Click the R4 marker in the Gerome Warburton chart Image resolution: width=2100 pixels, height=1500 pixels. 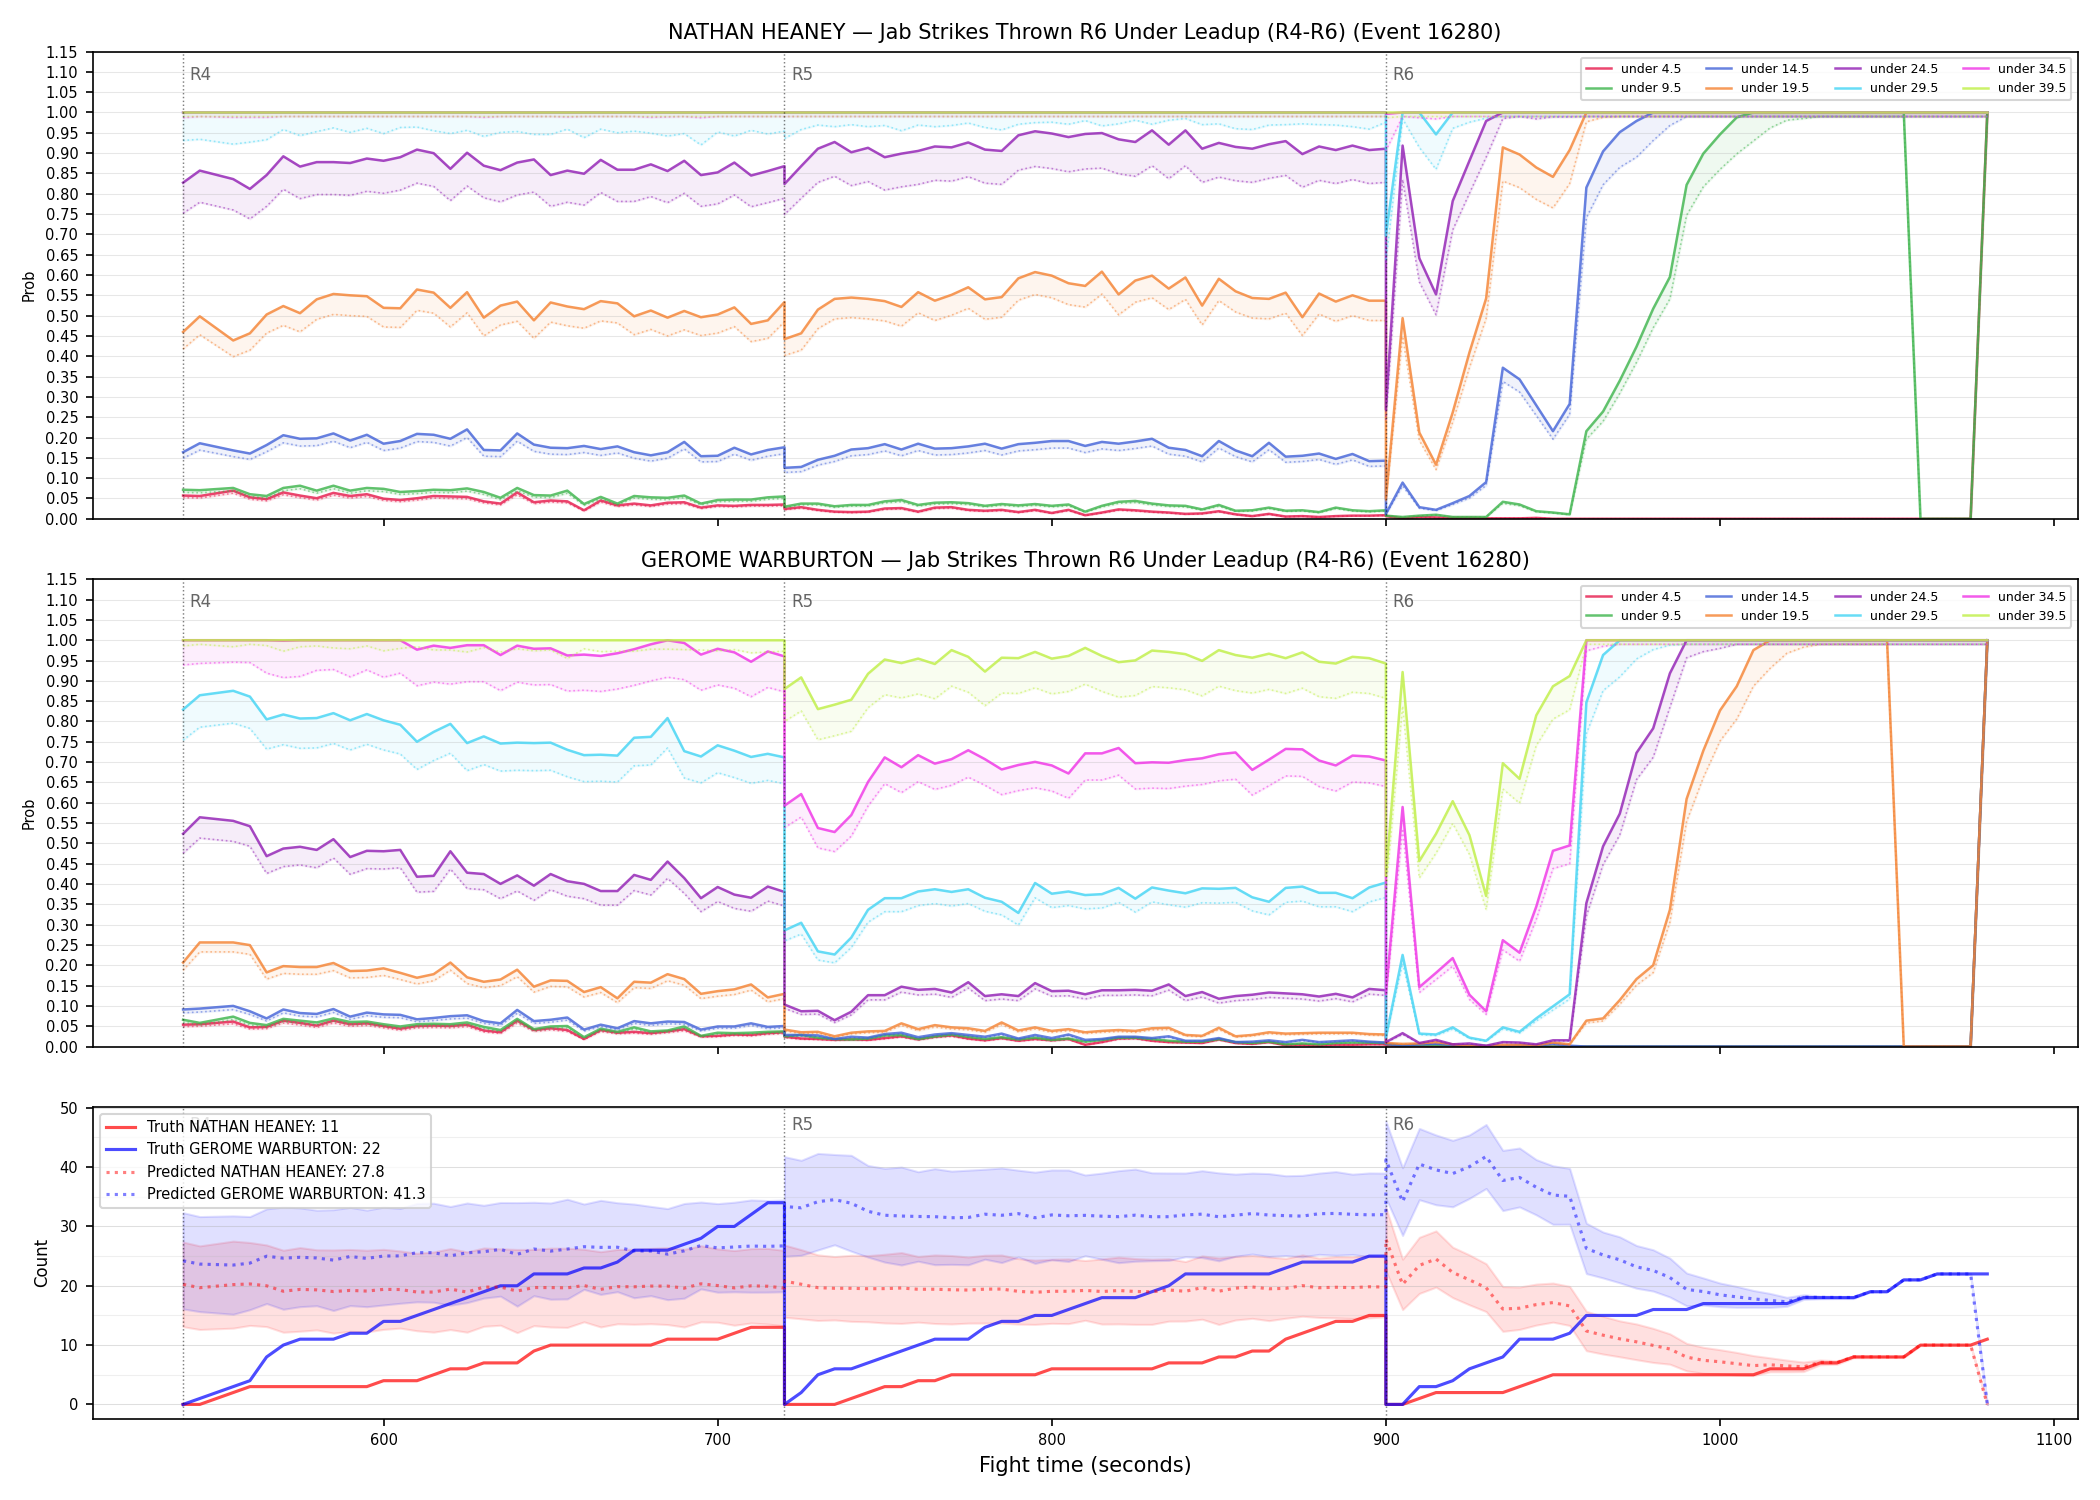200,601
